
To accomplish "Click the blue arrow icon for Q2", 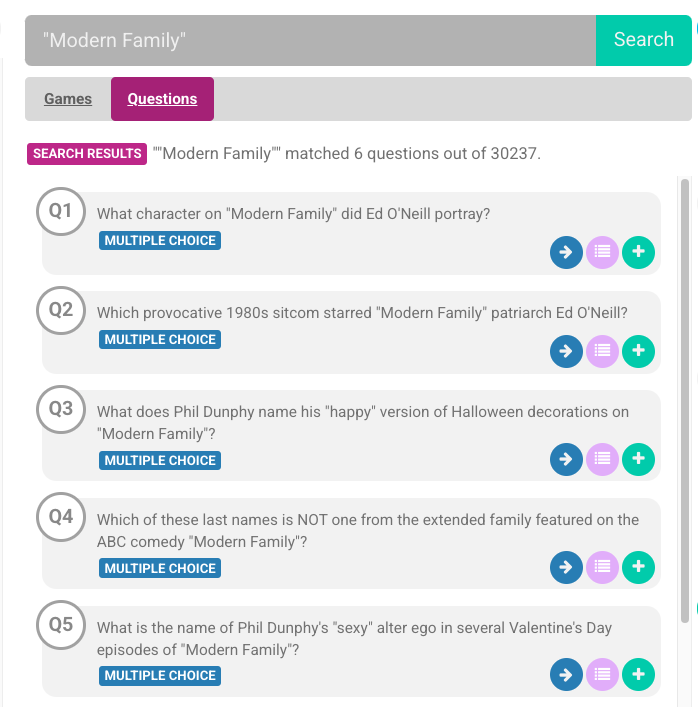I will 566,351.
